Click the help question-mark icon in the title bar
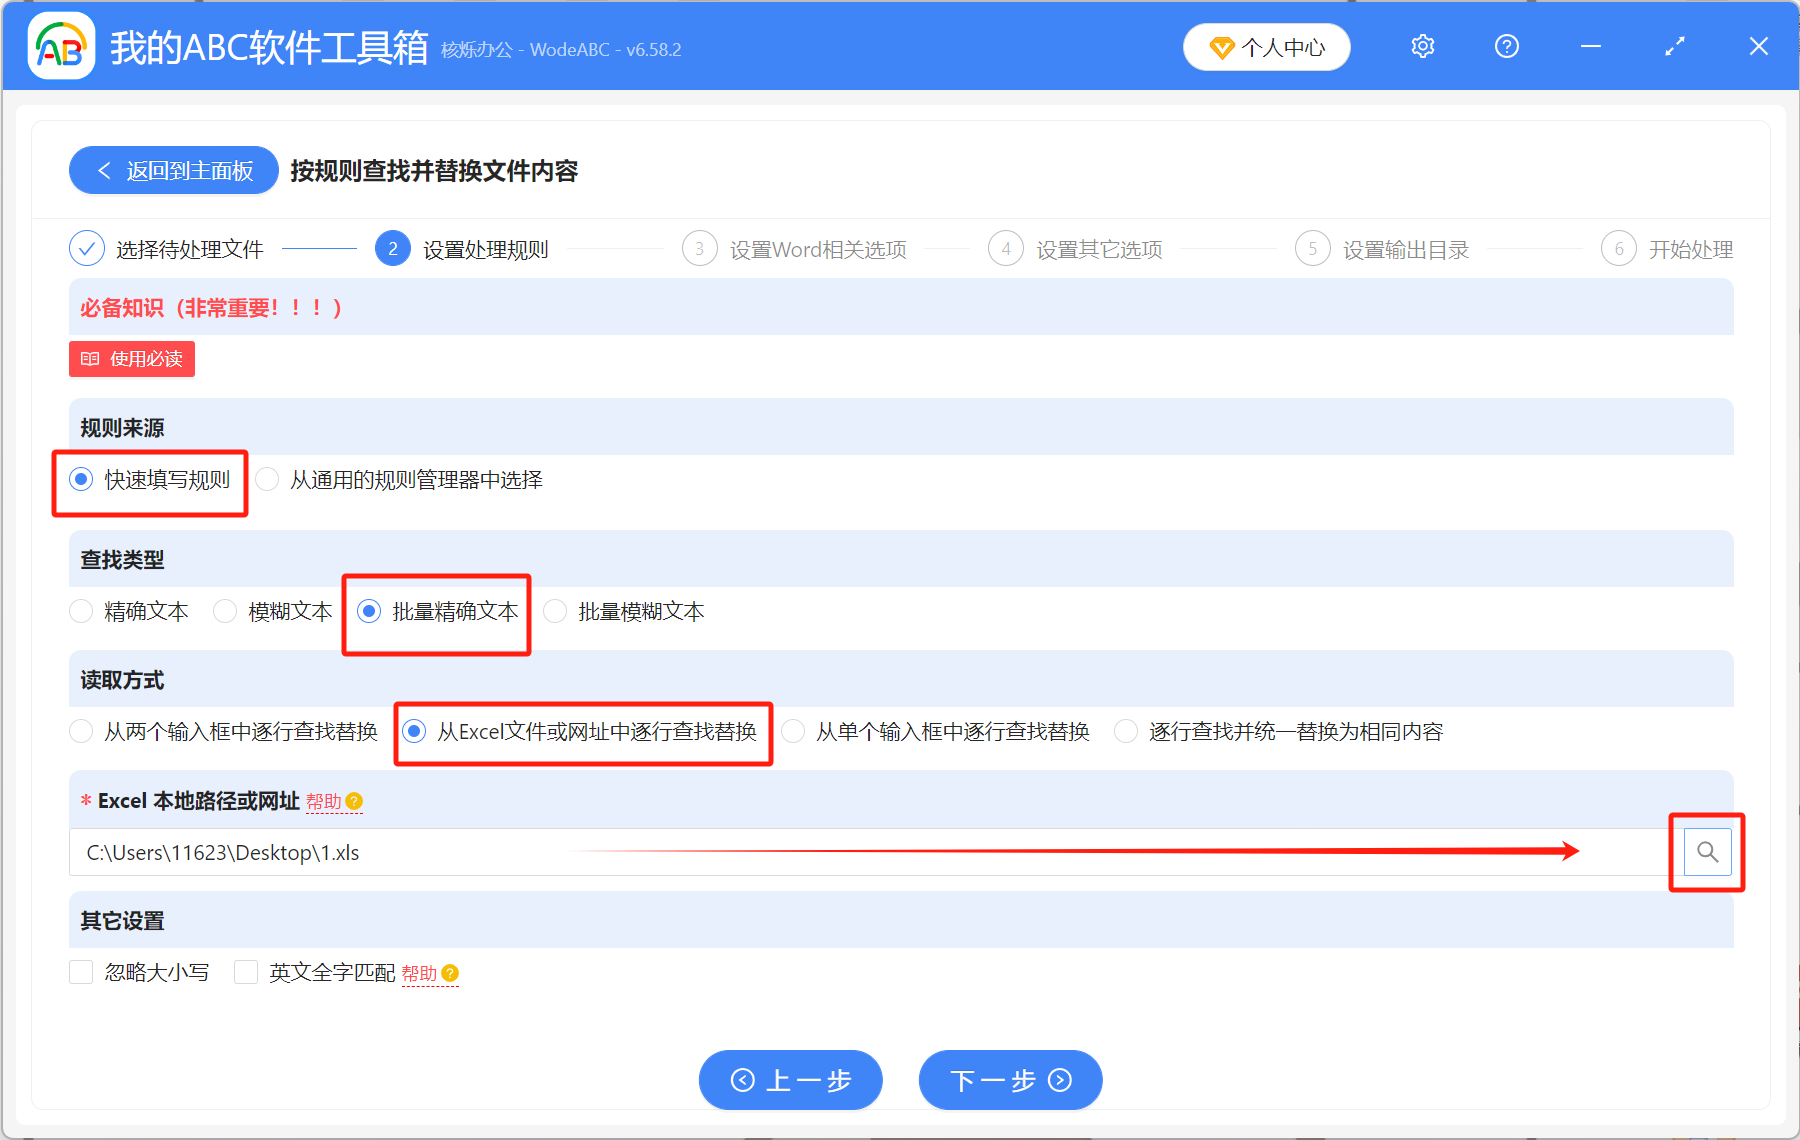Image resolution: width=1800 pixels, height=1140 pixels. click(x=1506, y=46)
